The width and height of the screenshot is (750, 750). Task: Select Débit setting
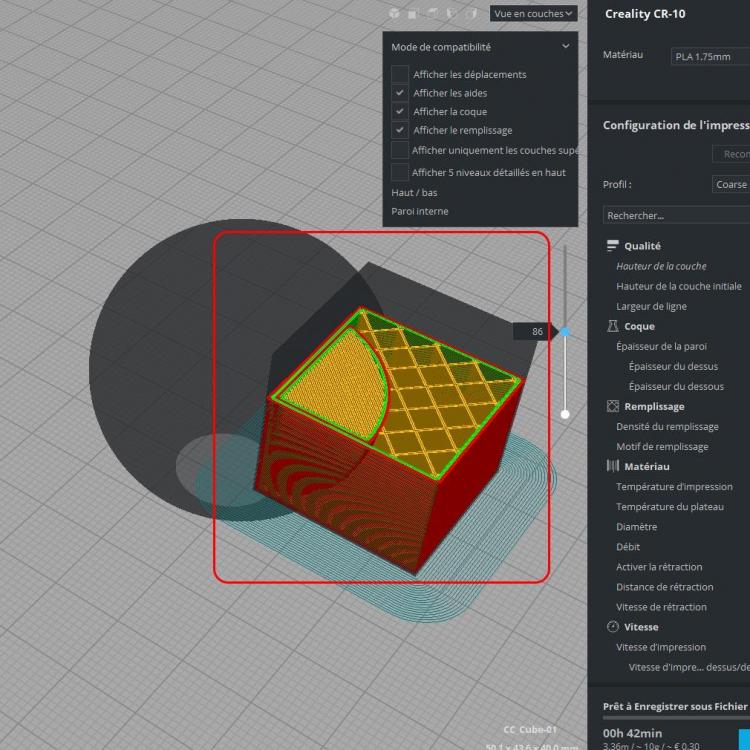[628, 547]
